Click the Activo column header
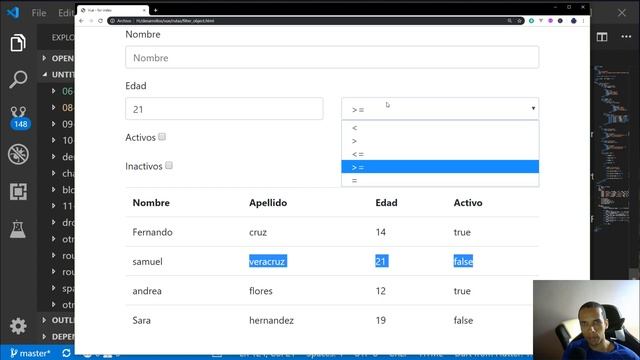The width and height of the screenshot is (640, 360). click(x=468, y=203)
